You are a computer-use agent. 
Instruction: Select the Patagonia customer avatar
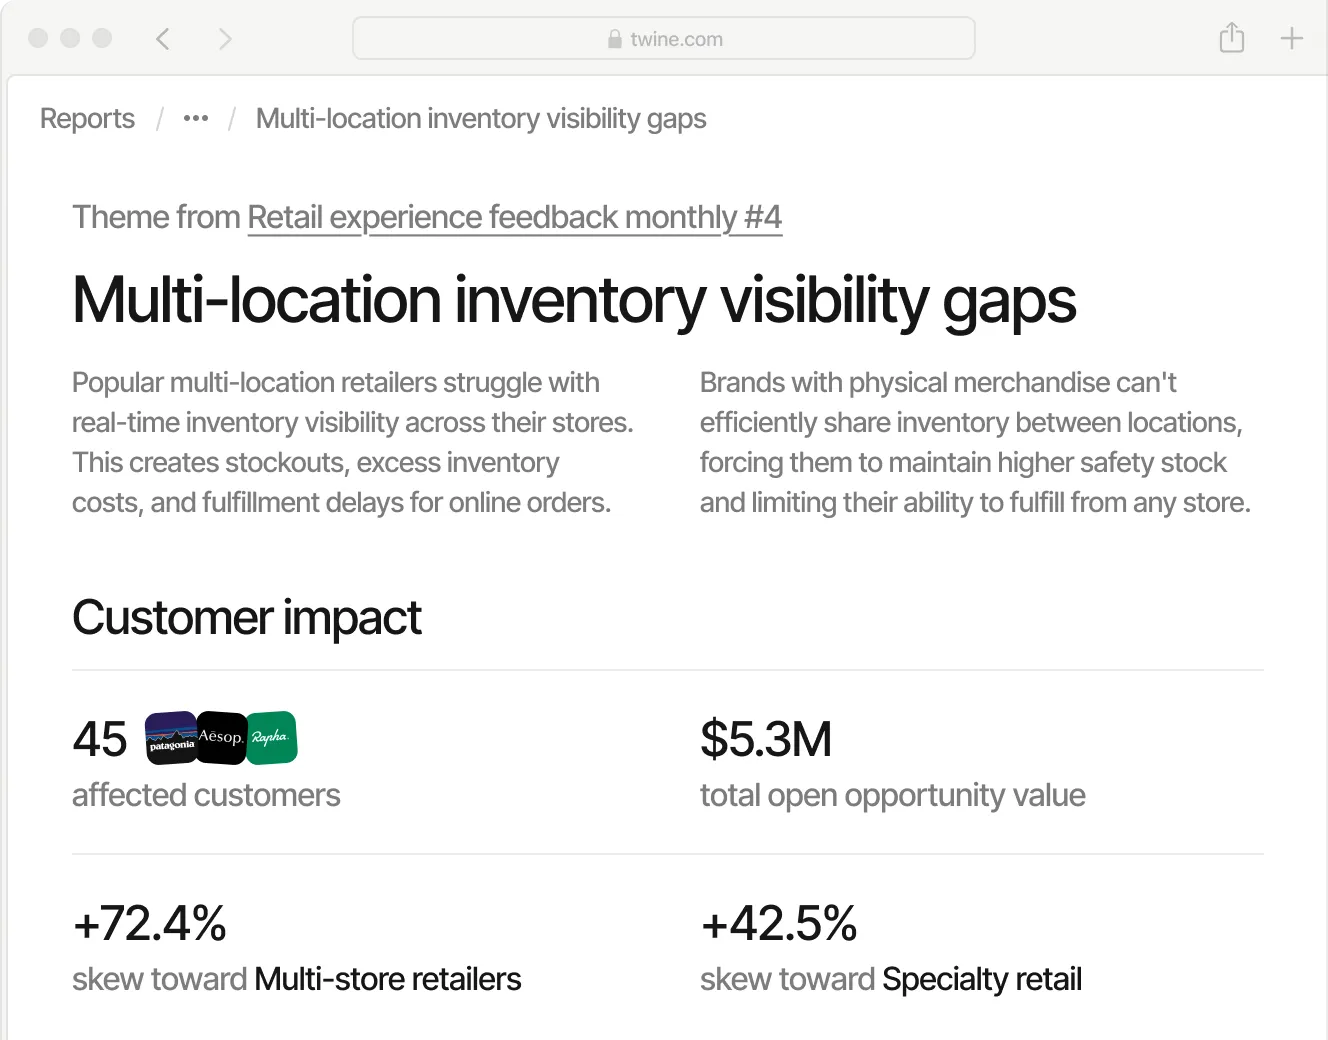click(171, 737)
